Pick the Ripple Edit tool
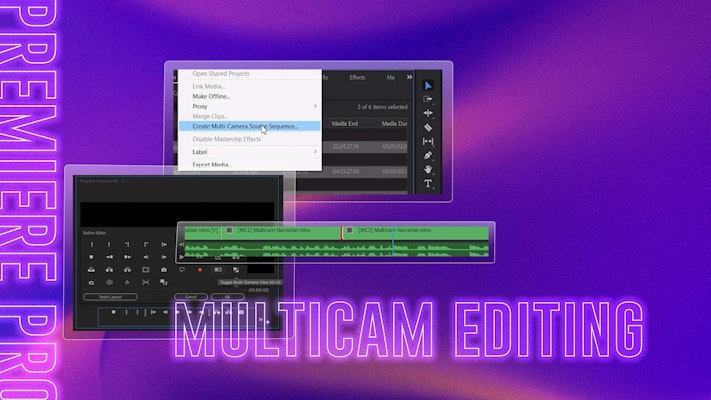This screenshot has width=711, height=400. pyautogui.click(x=428, y=113)
